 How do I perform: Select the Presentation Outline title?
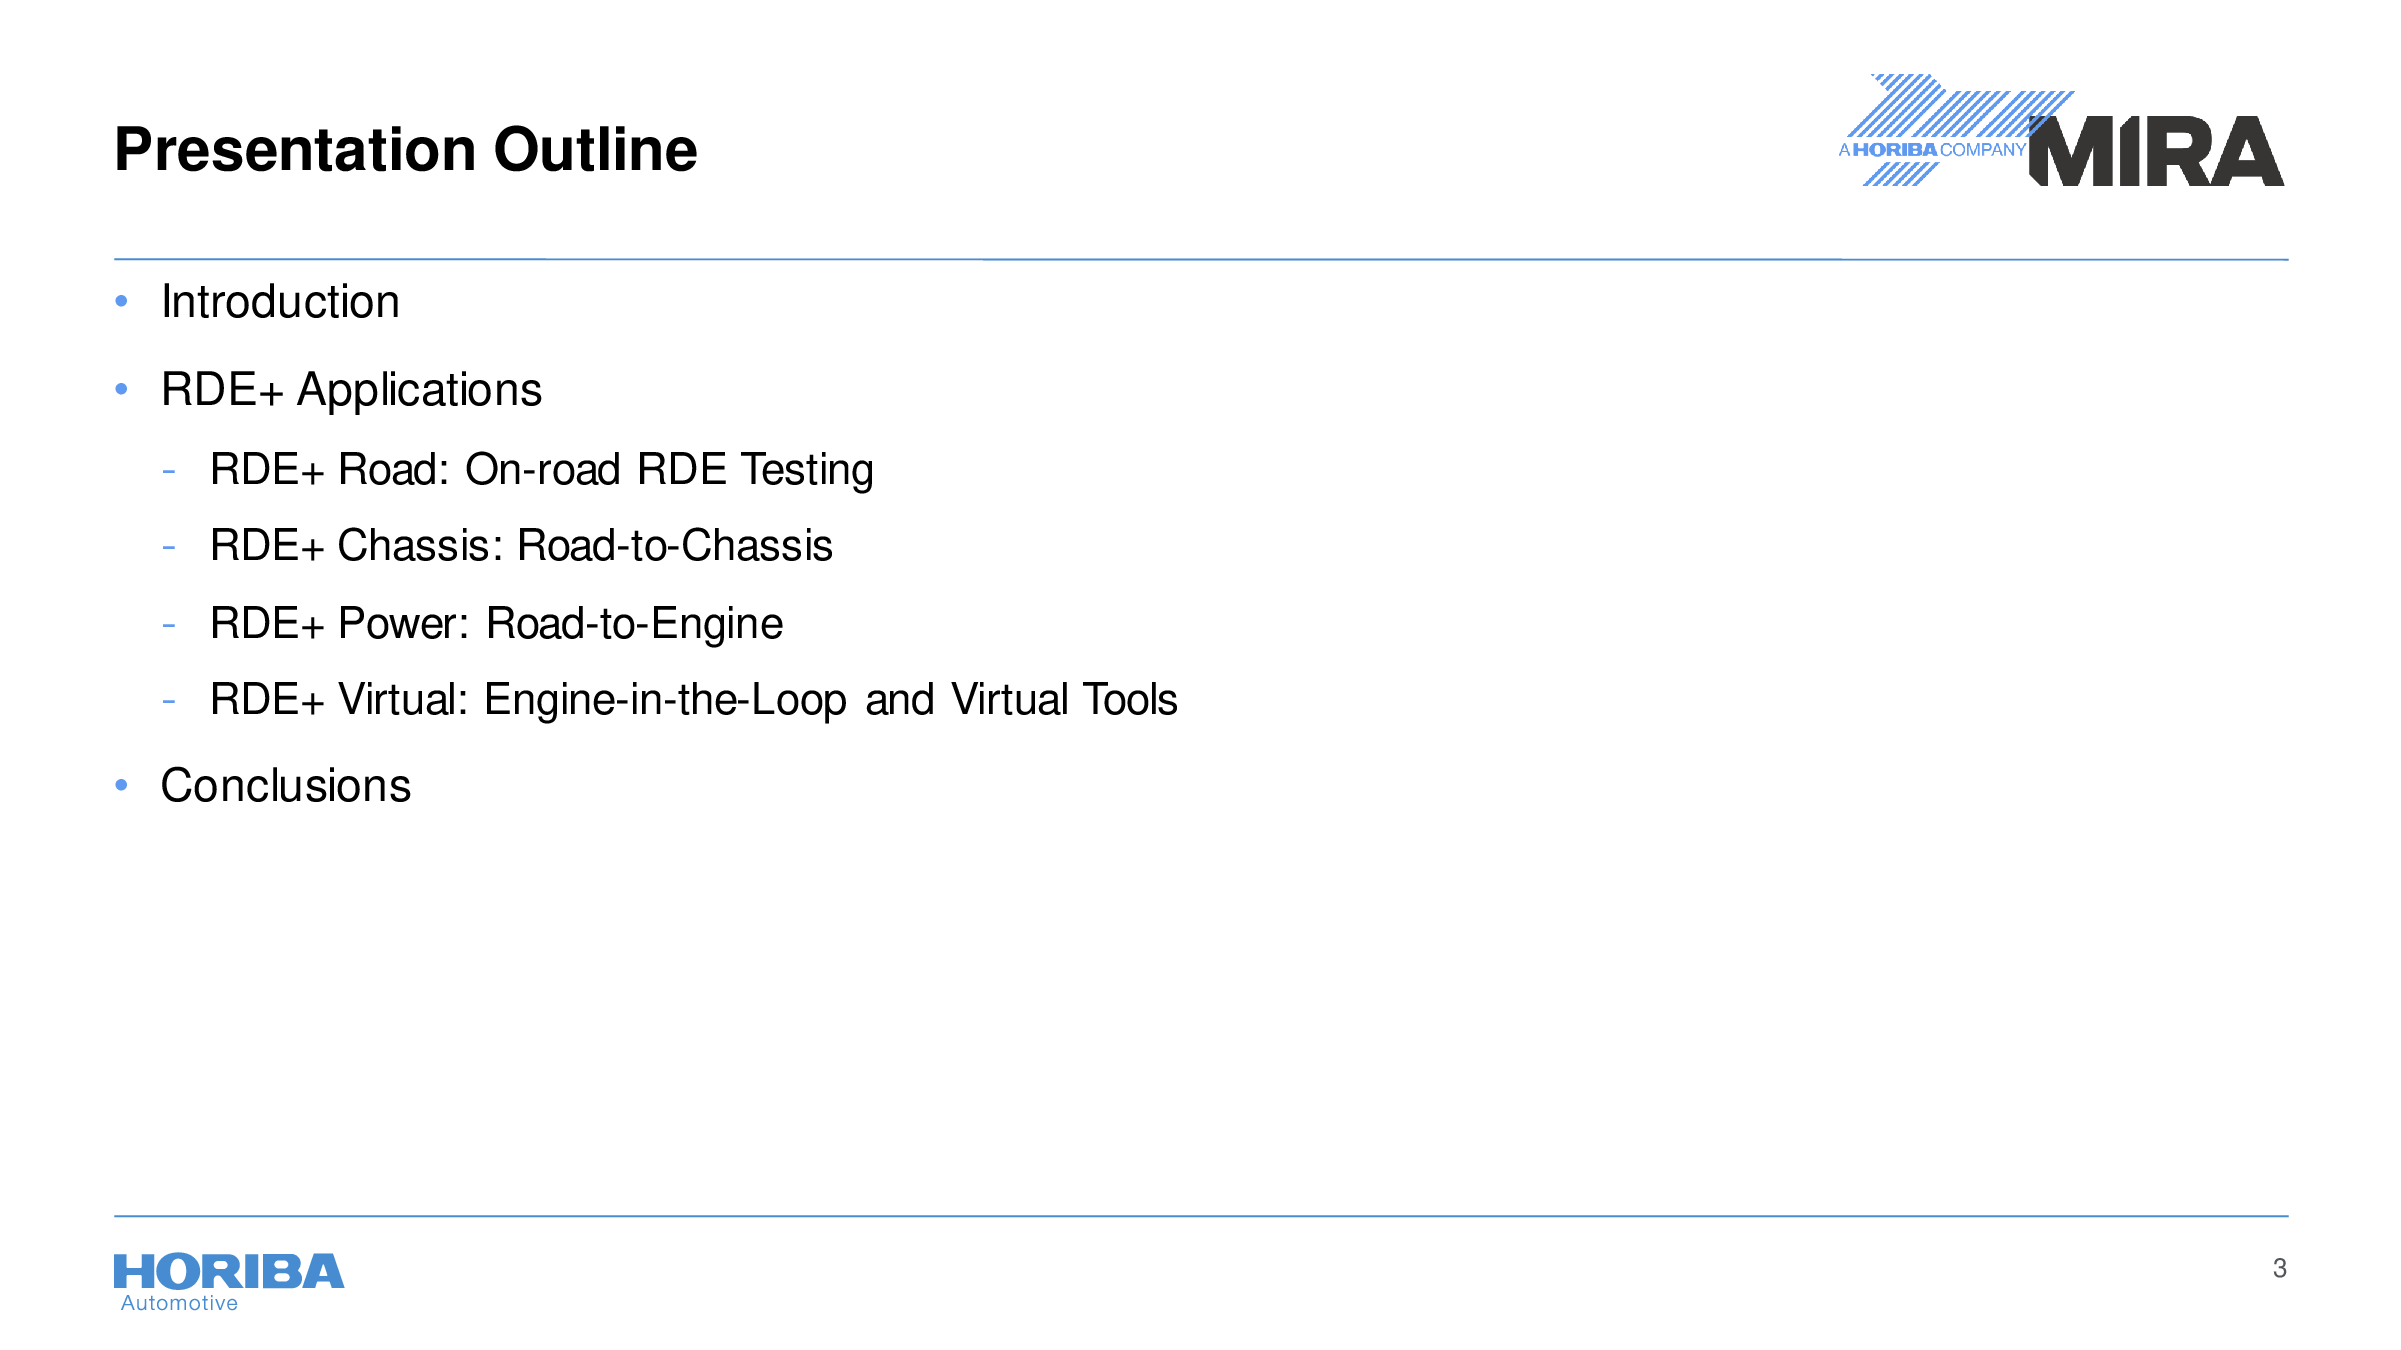pos(406,150)
